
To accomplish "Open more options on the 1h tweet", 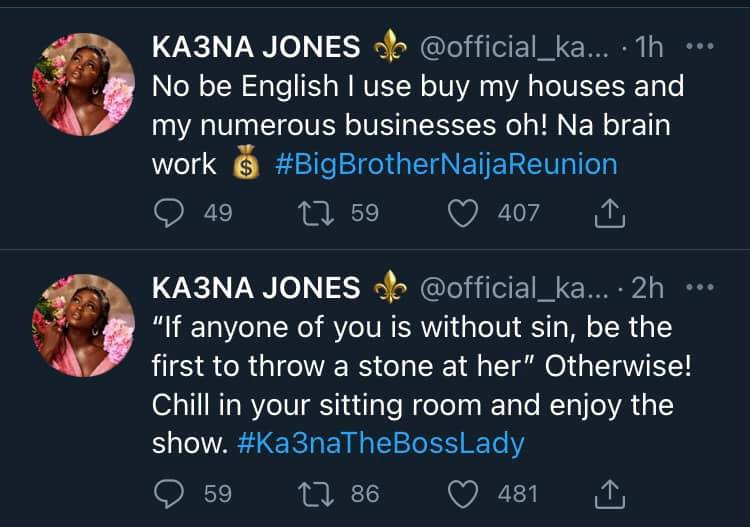I will pyautogui.click(x=704, y=47).
